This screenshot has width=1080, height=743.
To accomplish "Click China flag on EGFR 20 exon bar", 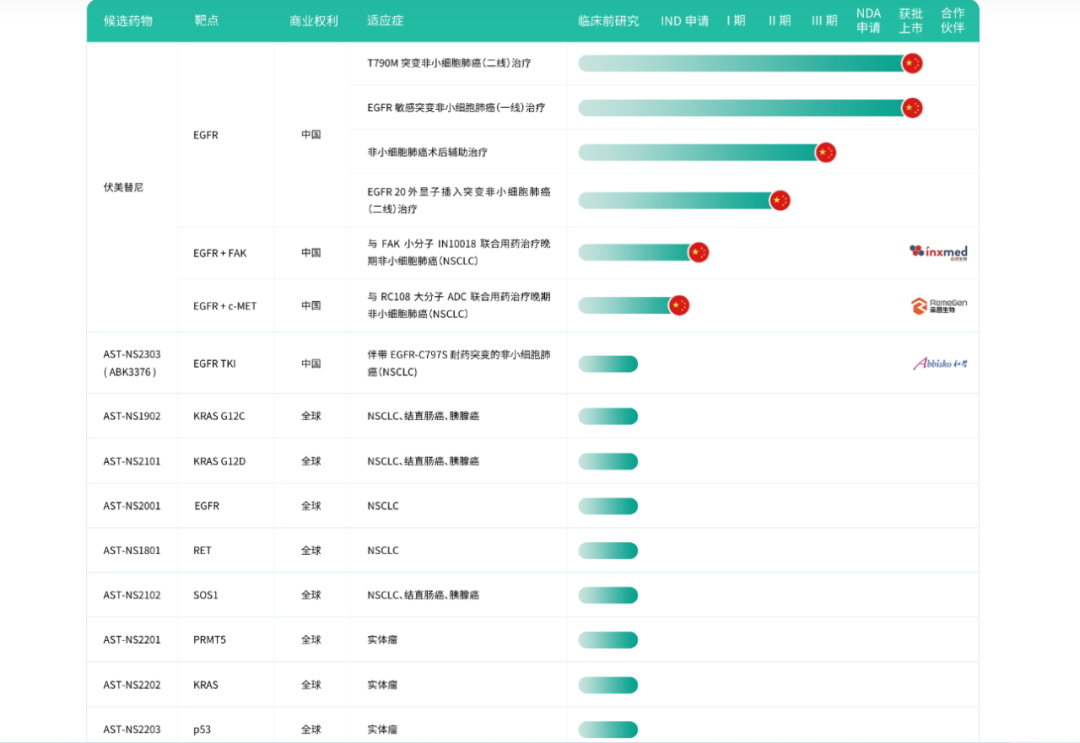I will (x=780, y=200).
